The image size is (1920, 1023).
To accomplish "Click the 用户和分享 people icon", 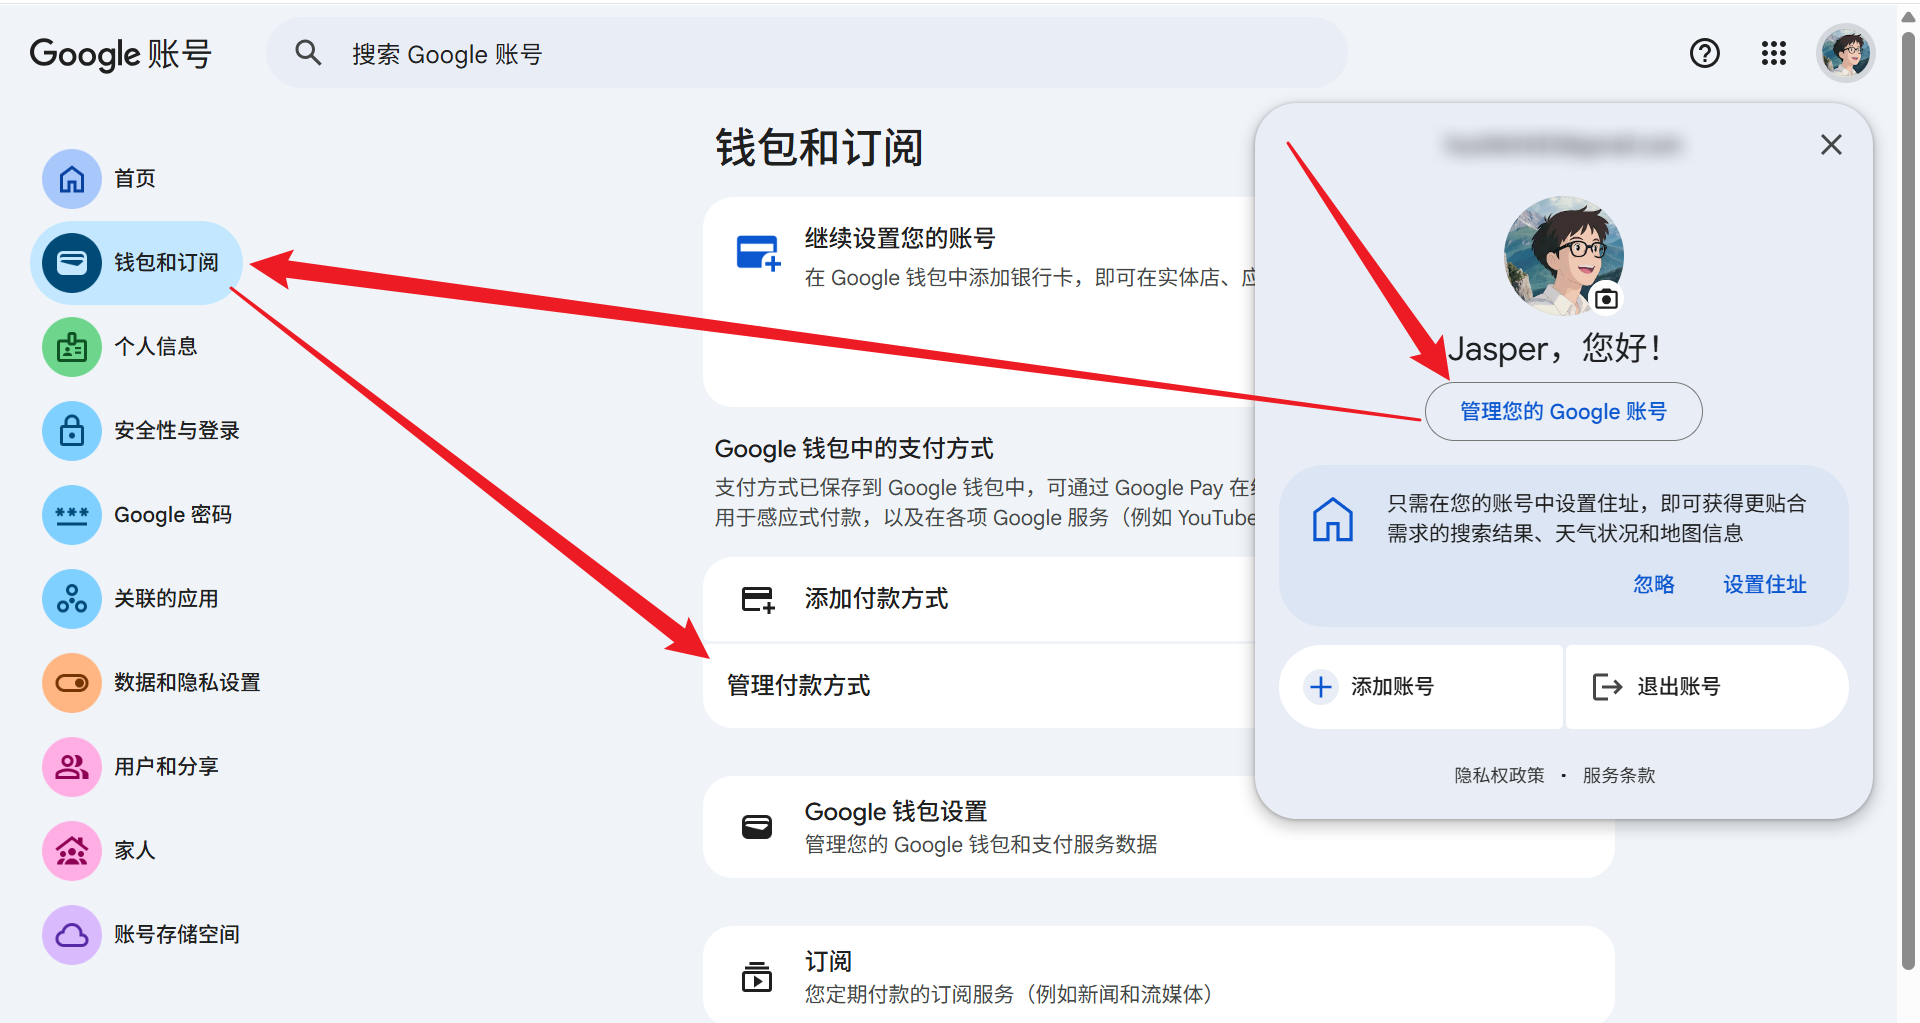I will (72, 767).
